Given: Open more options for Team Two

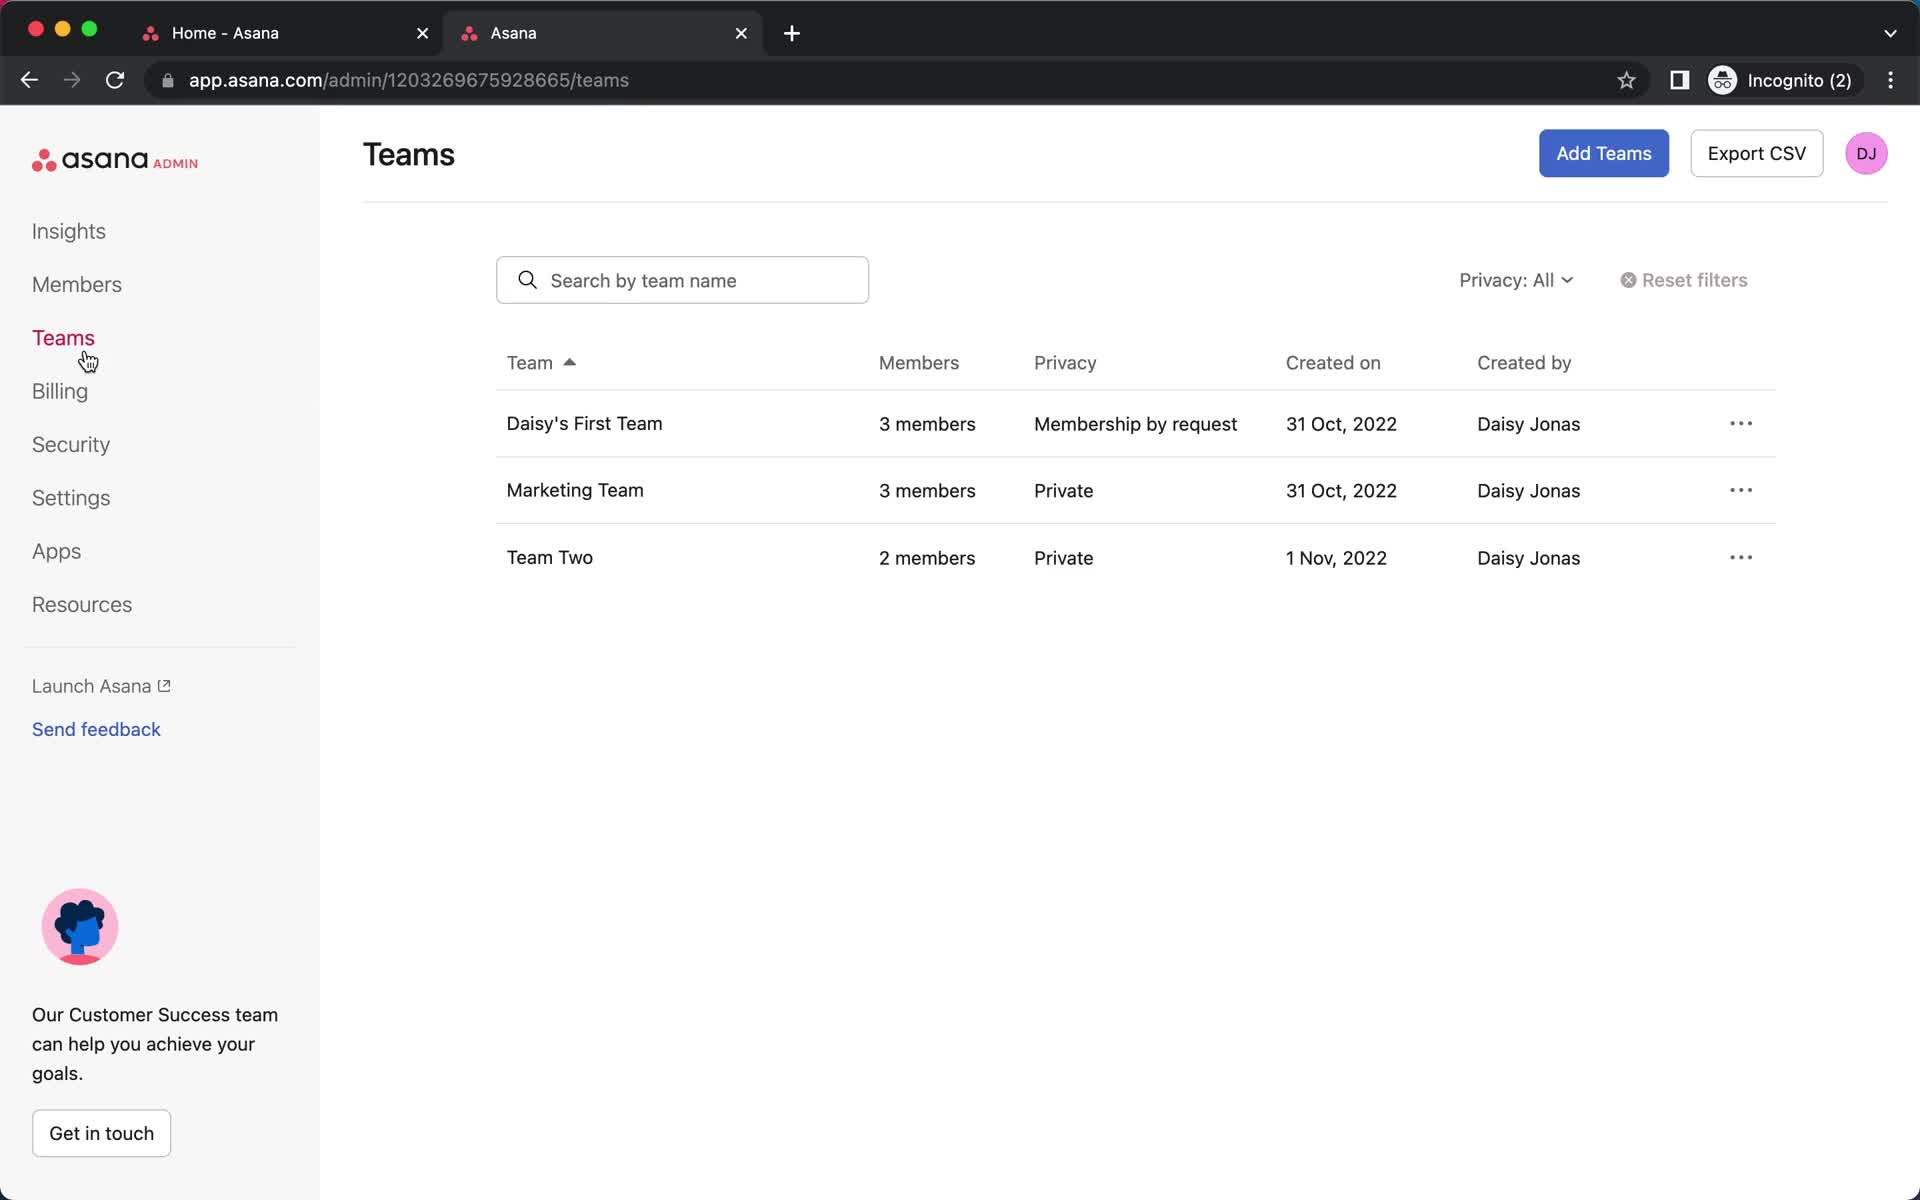Looking at the screenshot, I should 1741,558.
